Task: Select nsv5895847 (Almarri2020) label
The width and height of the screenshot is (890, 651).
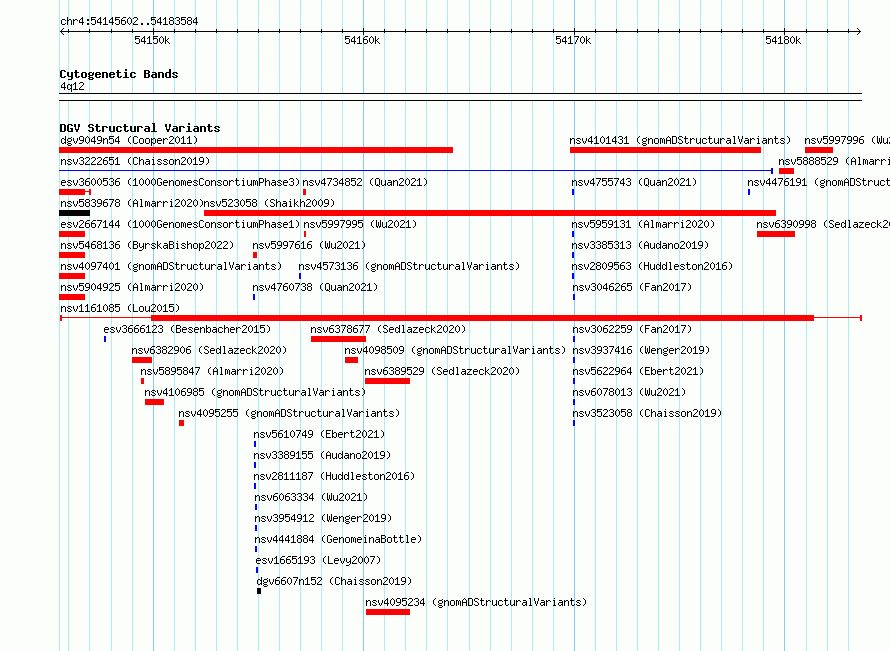Action: 212,371
